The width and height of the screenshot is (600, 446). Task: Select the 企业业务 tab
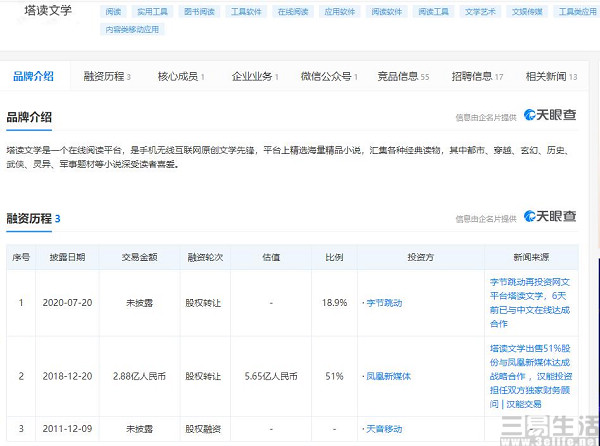255,76
